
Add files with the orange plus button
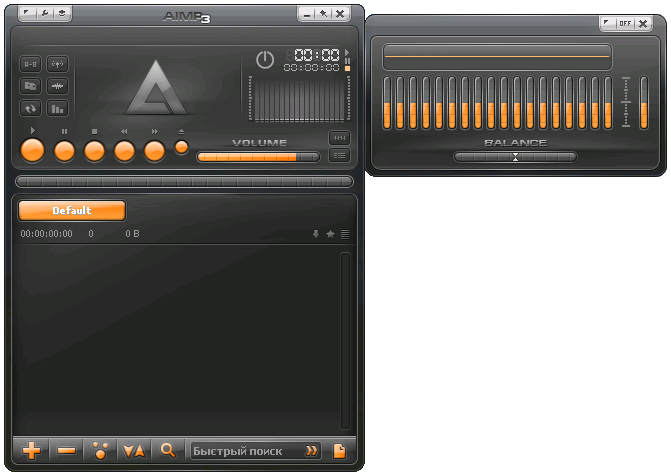point(31,450)
